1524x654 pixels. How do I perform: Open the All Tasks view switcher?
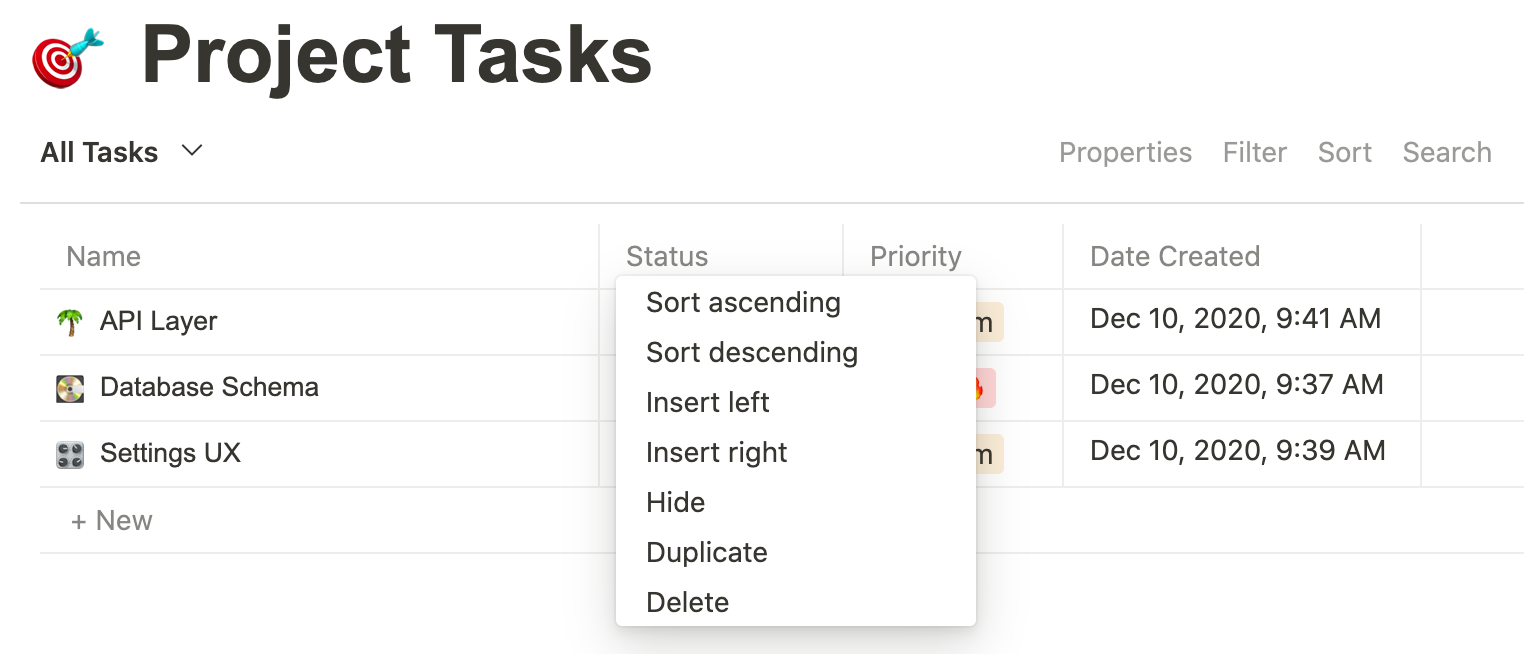tap(99, 152)
